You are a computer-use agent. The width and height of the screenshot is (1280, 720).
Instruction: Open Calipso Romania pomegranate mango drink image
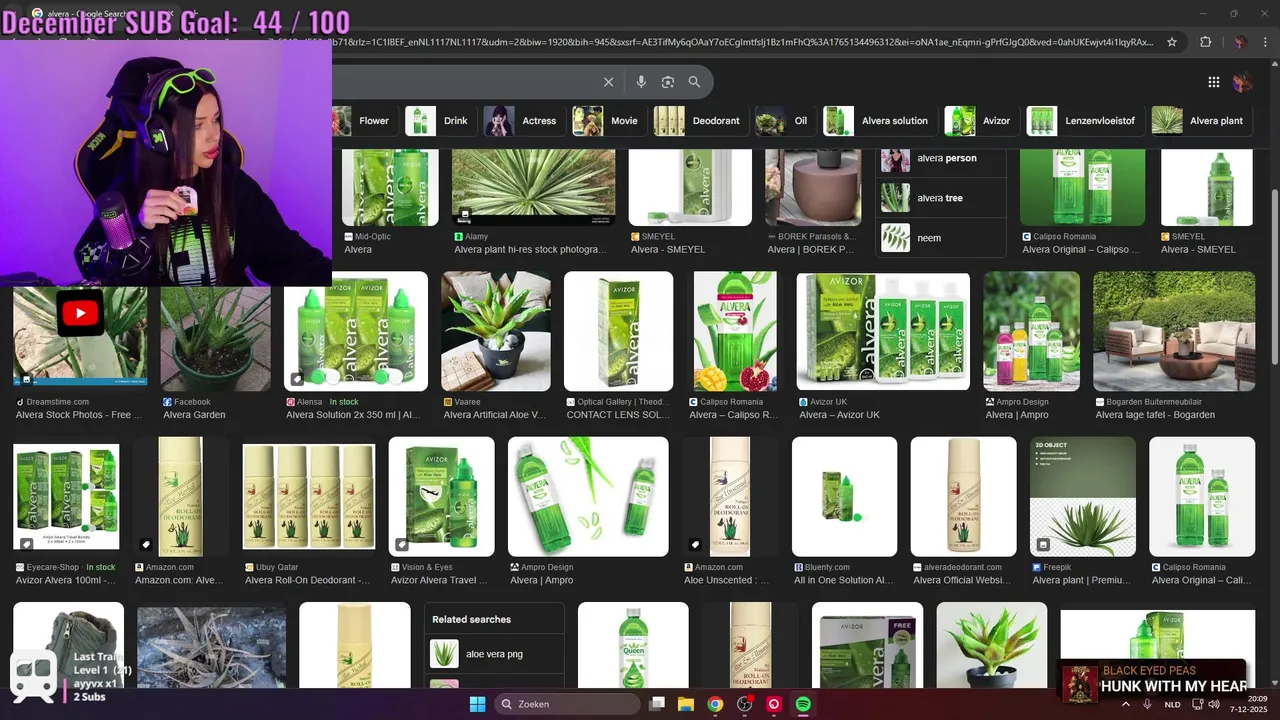point(735,331)
